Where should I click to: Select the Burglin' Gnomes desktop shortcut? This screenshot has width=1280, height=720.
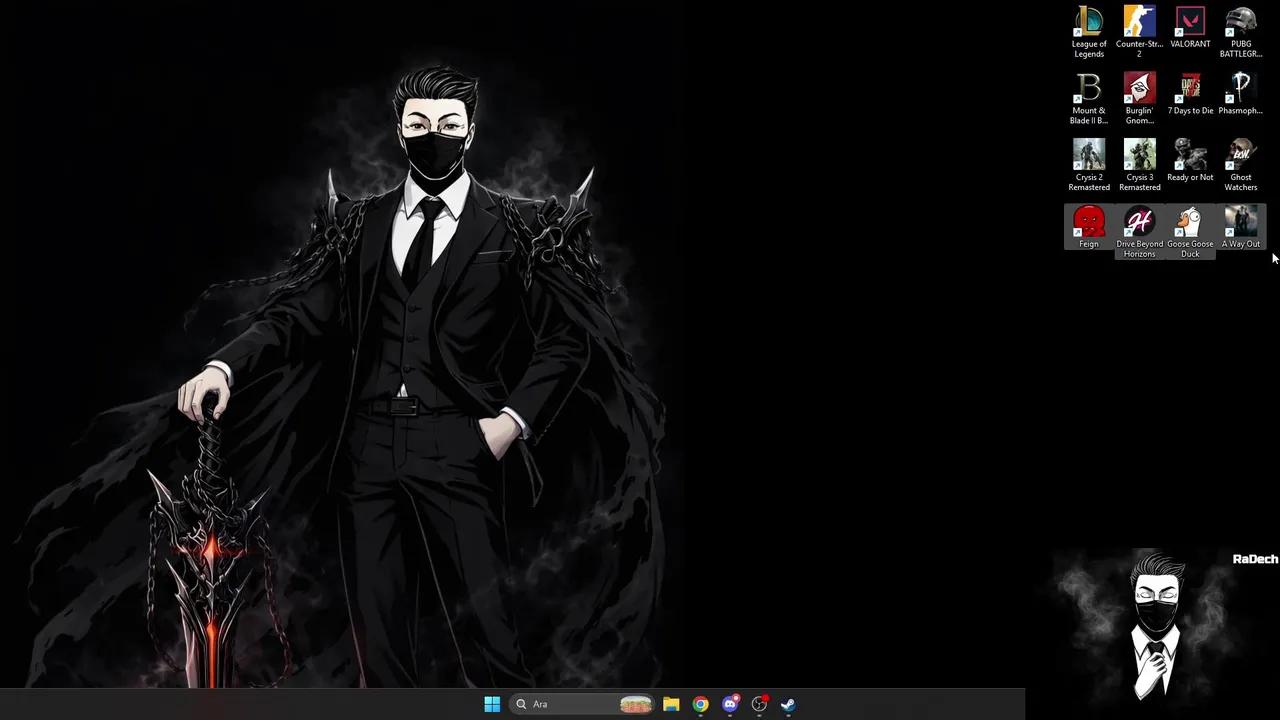(x=1139, y=99)
